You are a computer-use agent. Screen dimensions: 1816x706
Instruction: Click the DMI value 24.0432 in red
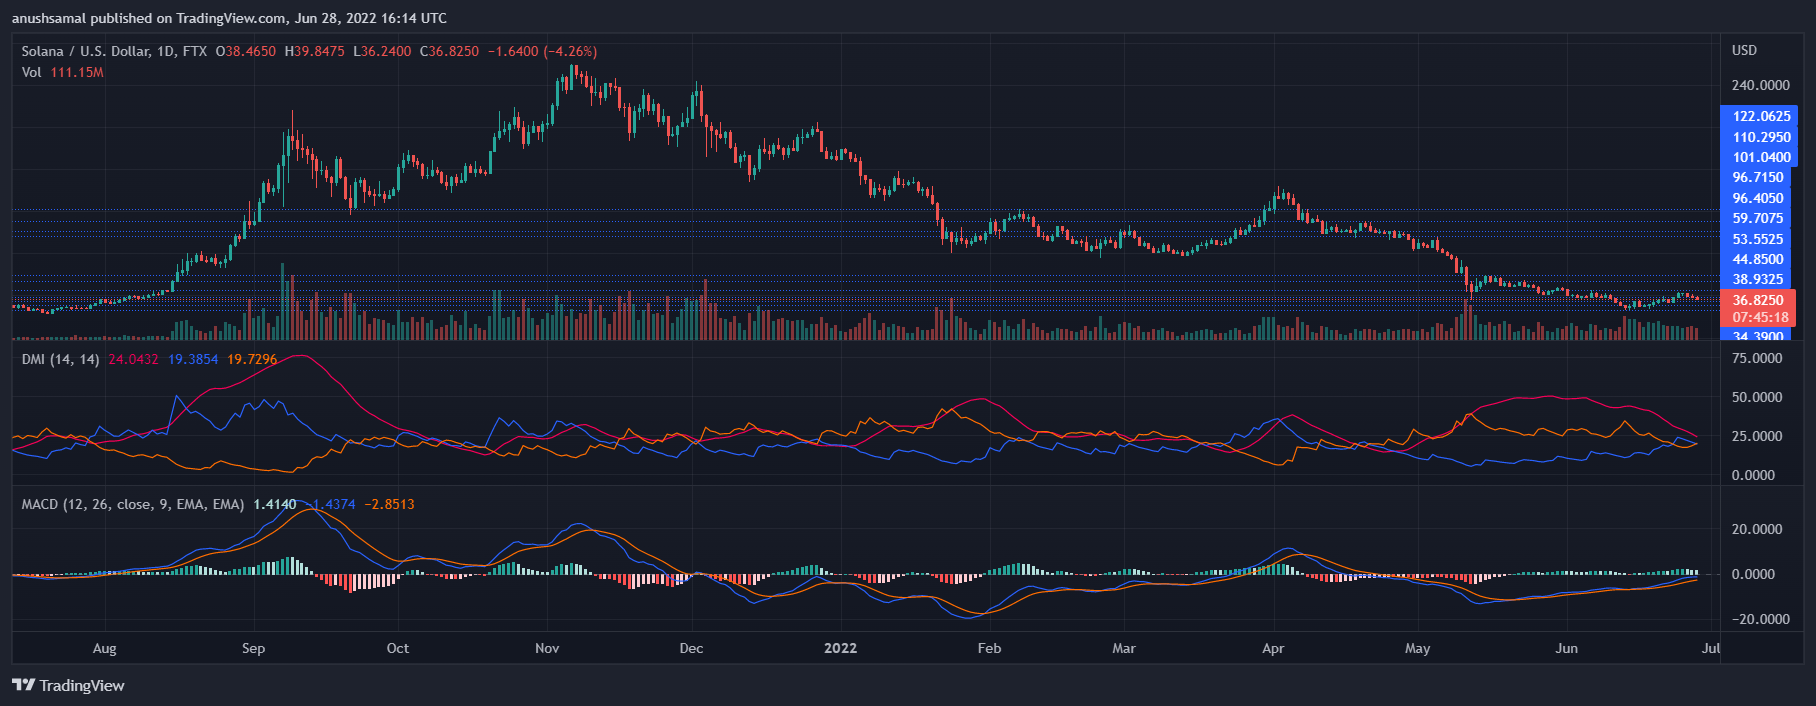coord(133,359)
